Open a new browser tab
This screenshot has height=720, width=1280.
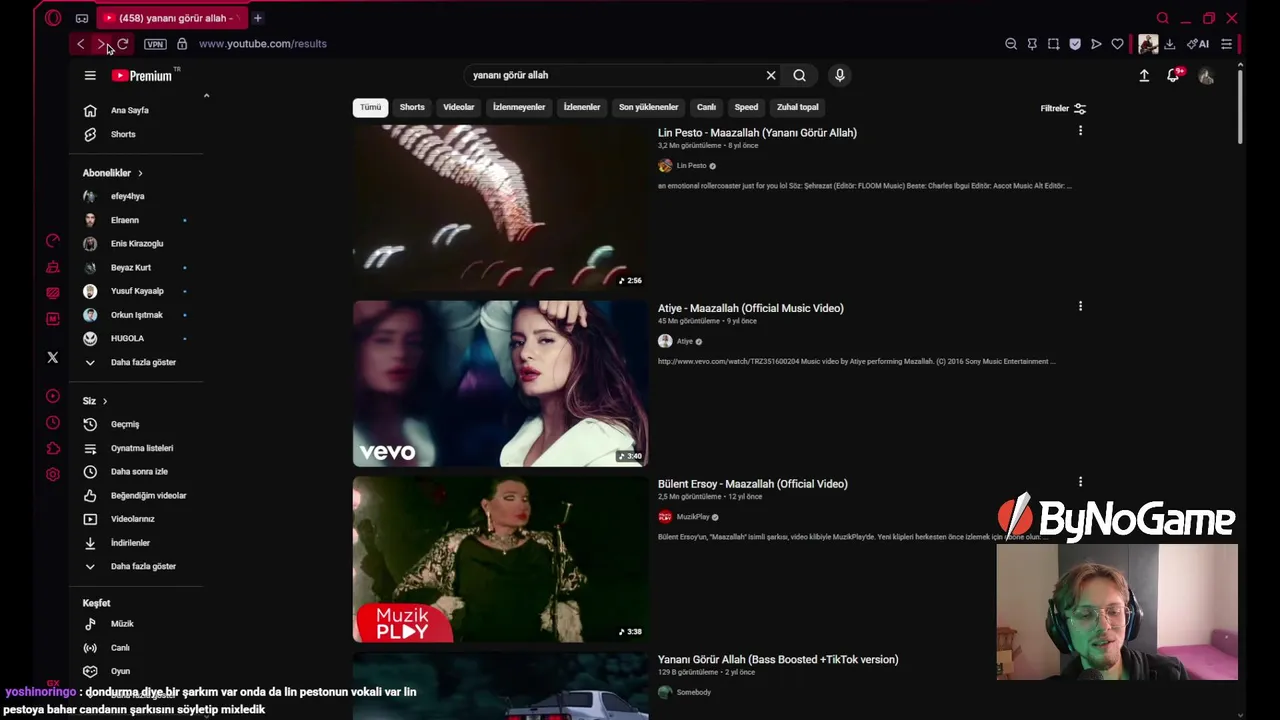click(x=257, y=18)
